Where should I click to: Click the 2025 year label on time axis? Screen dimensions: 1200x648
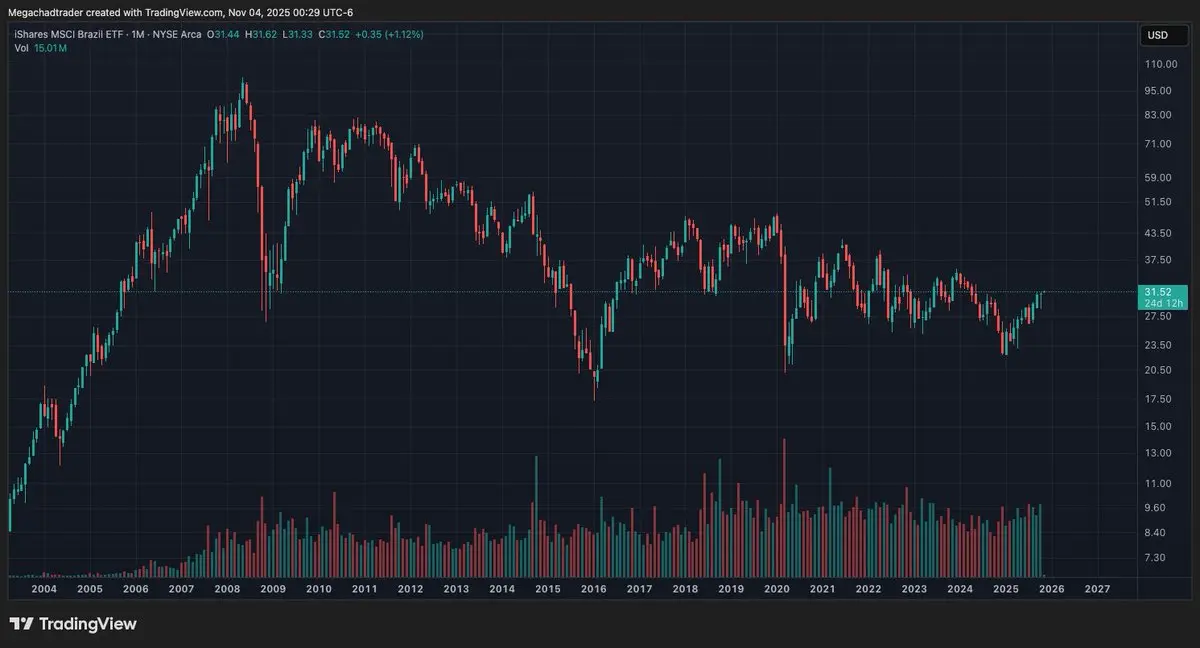(x=1006, y=590)
